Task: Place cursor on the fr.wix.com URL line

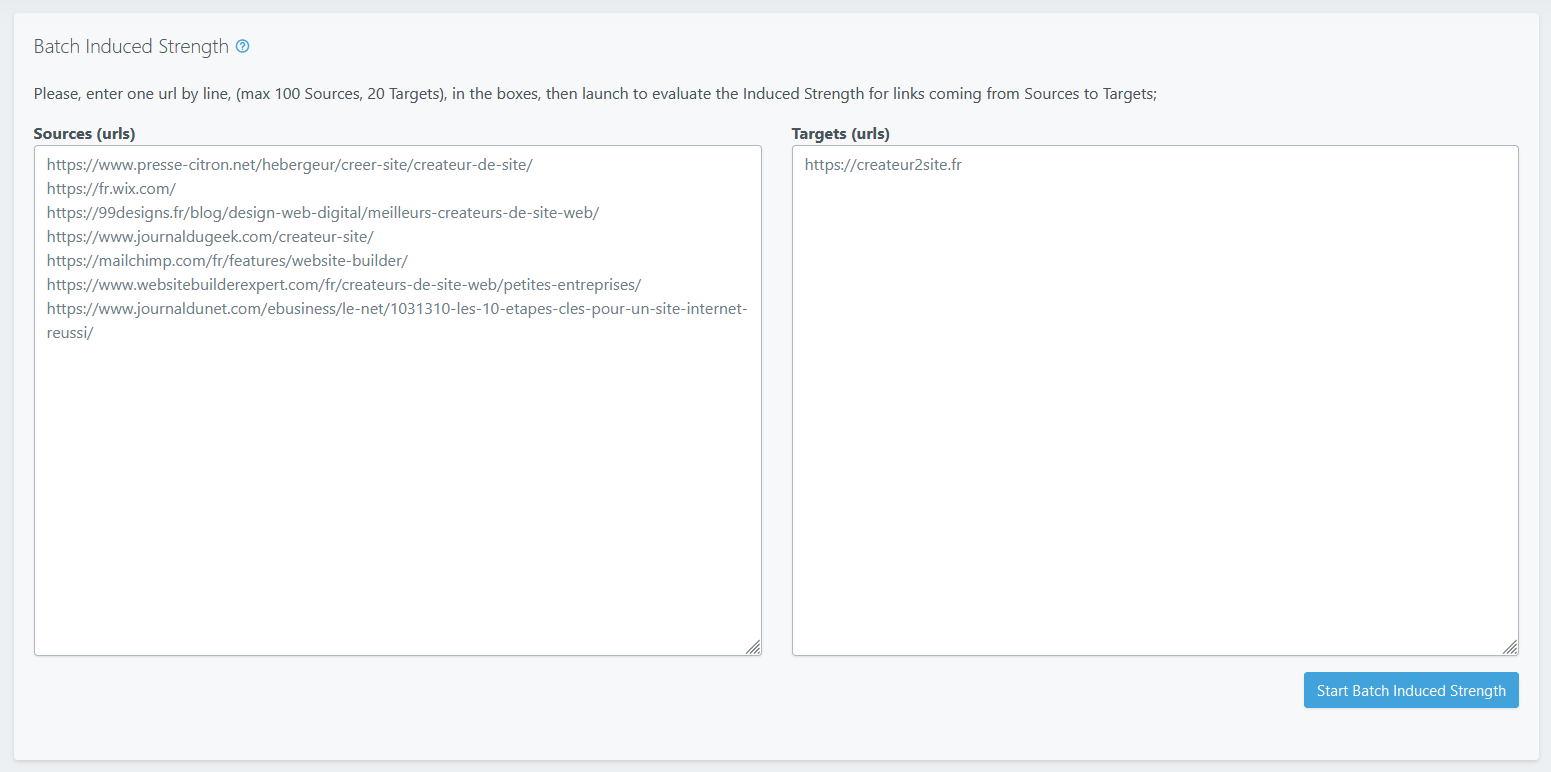Action: pyautogui.click(x=111, y=189)
